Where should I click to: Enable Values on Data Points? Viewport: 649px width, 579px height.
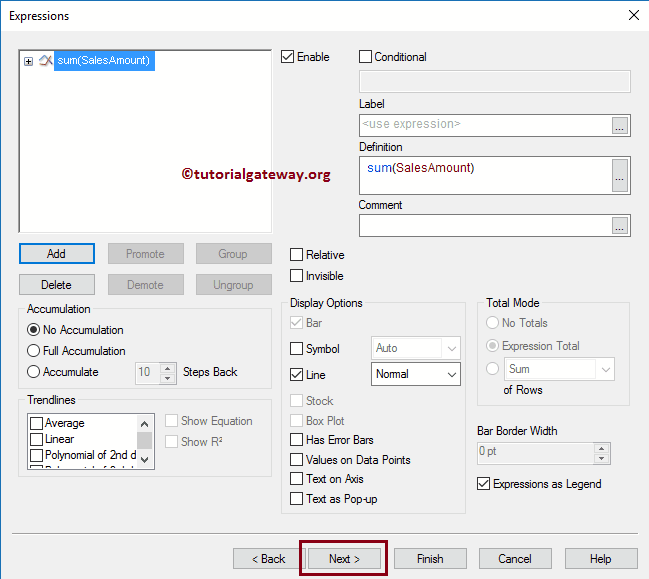click(x=296, y=459)
